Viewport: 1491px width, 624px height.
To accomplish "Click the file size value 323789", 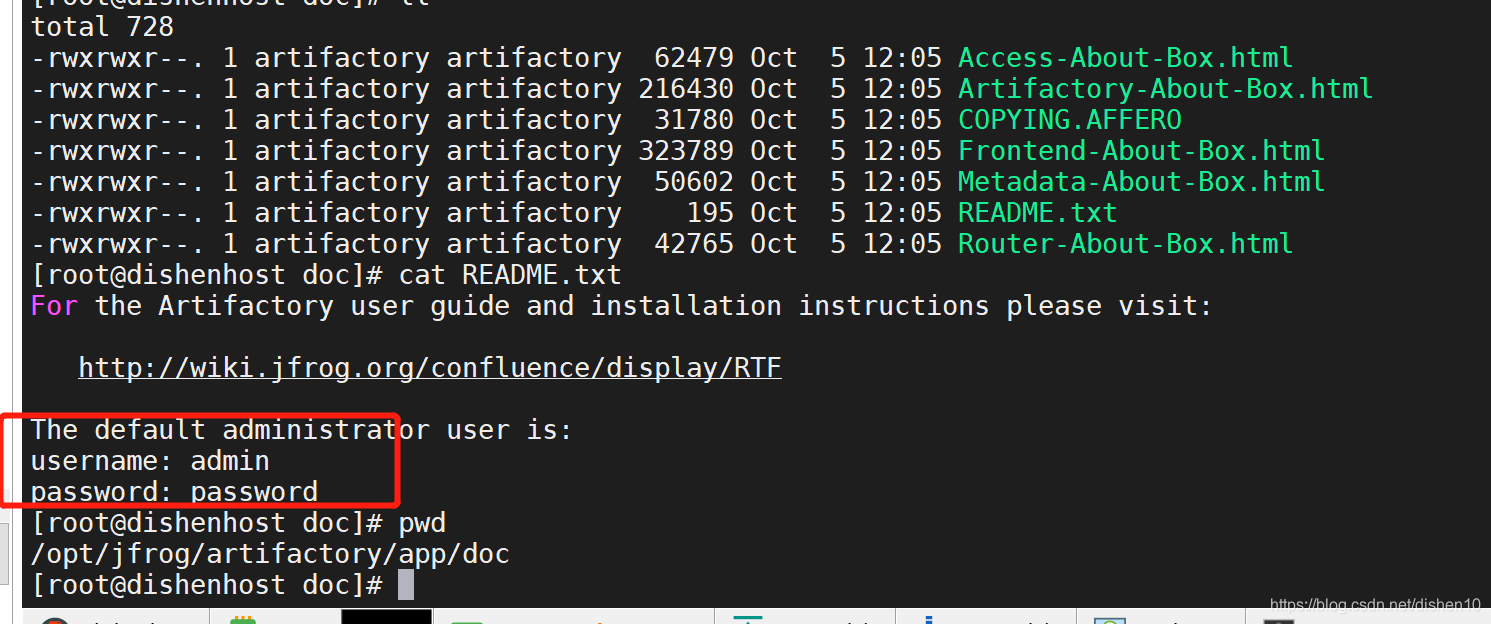I will [685, 151].
